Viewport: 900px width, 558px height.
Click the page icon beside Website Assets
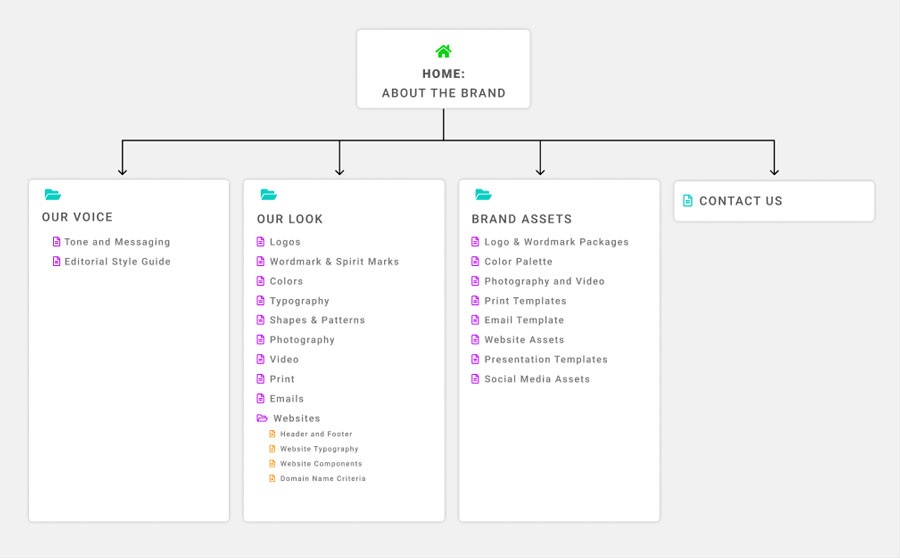475,339
